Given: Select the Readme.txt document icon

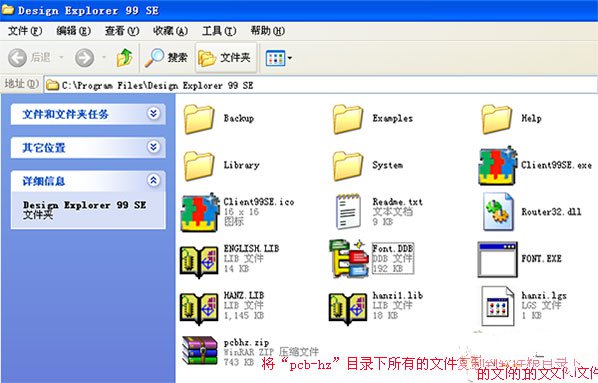Looking at the screenshot, I should pos(348,211).
